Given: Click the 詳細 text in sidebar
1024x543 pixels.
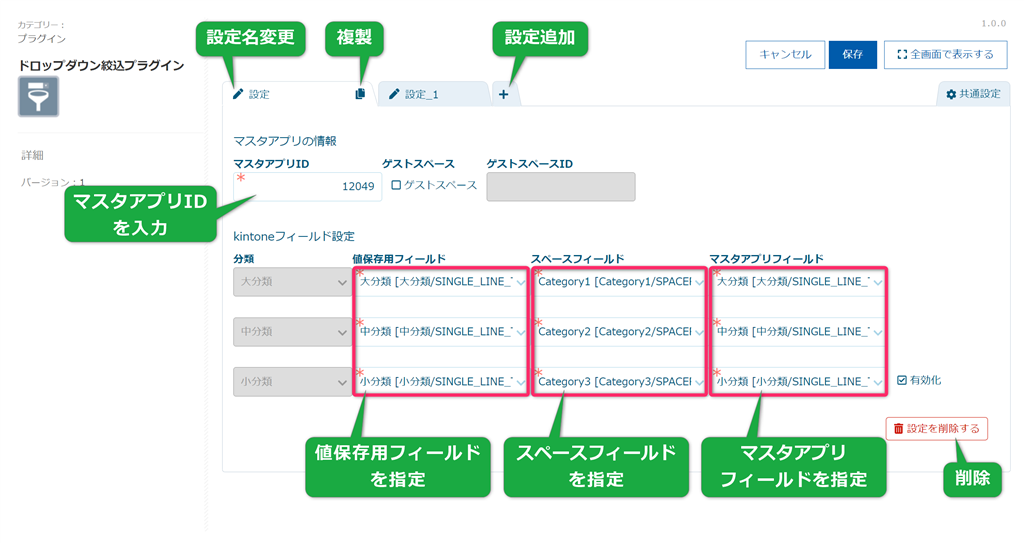Looking at the screenshot, I should tap(32, 156).
